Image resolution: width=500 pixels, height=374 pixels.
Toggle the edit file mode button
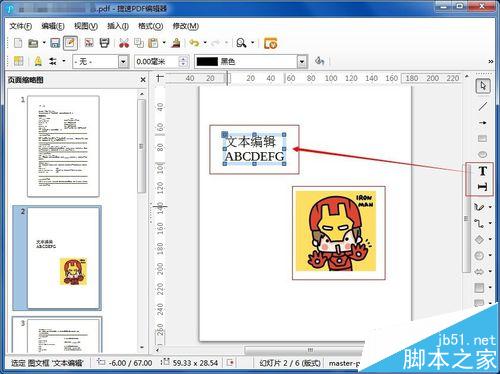[x=70, y=43]
